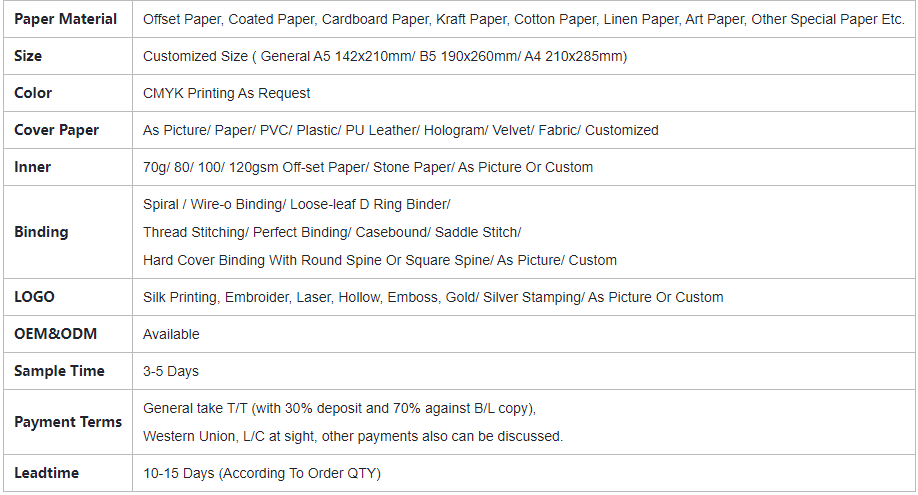Viewport: 918px width, 495px height.
Task: Click the Offset Paper, Coated Paper materials text
Action: pos(523,19)
